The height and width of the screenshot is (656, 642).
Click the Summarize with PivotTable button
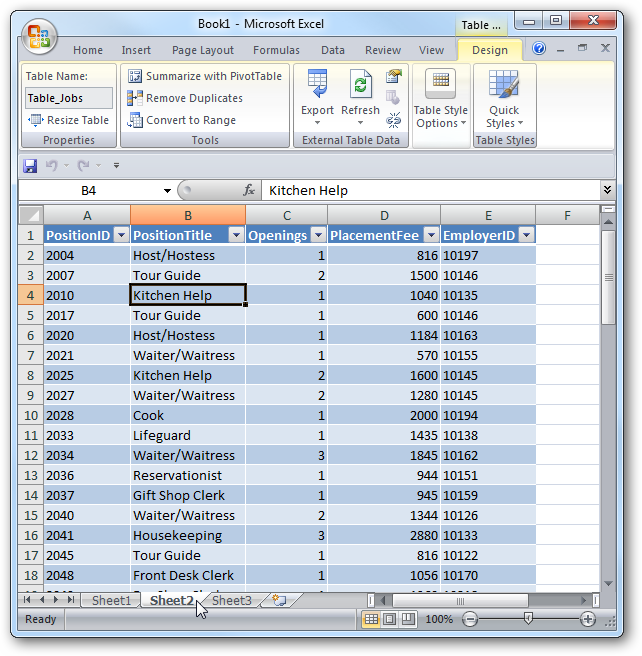tap(205, 76)
